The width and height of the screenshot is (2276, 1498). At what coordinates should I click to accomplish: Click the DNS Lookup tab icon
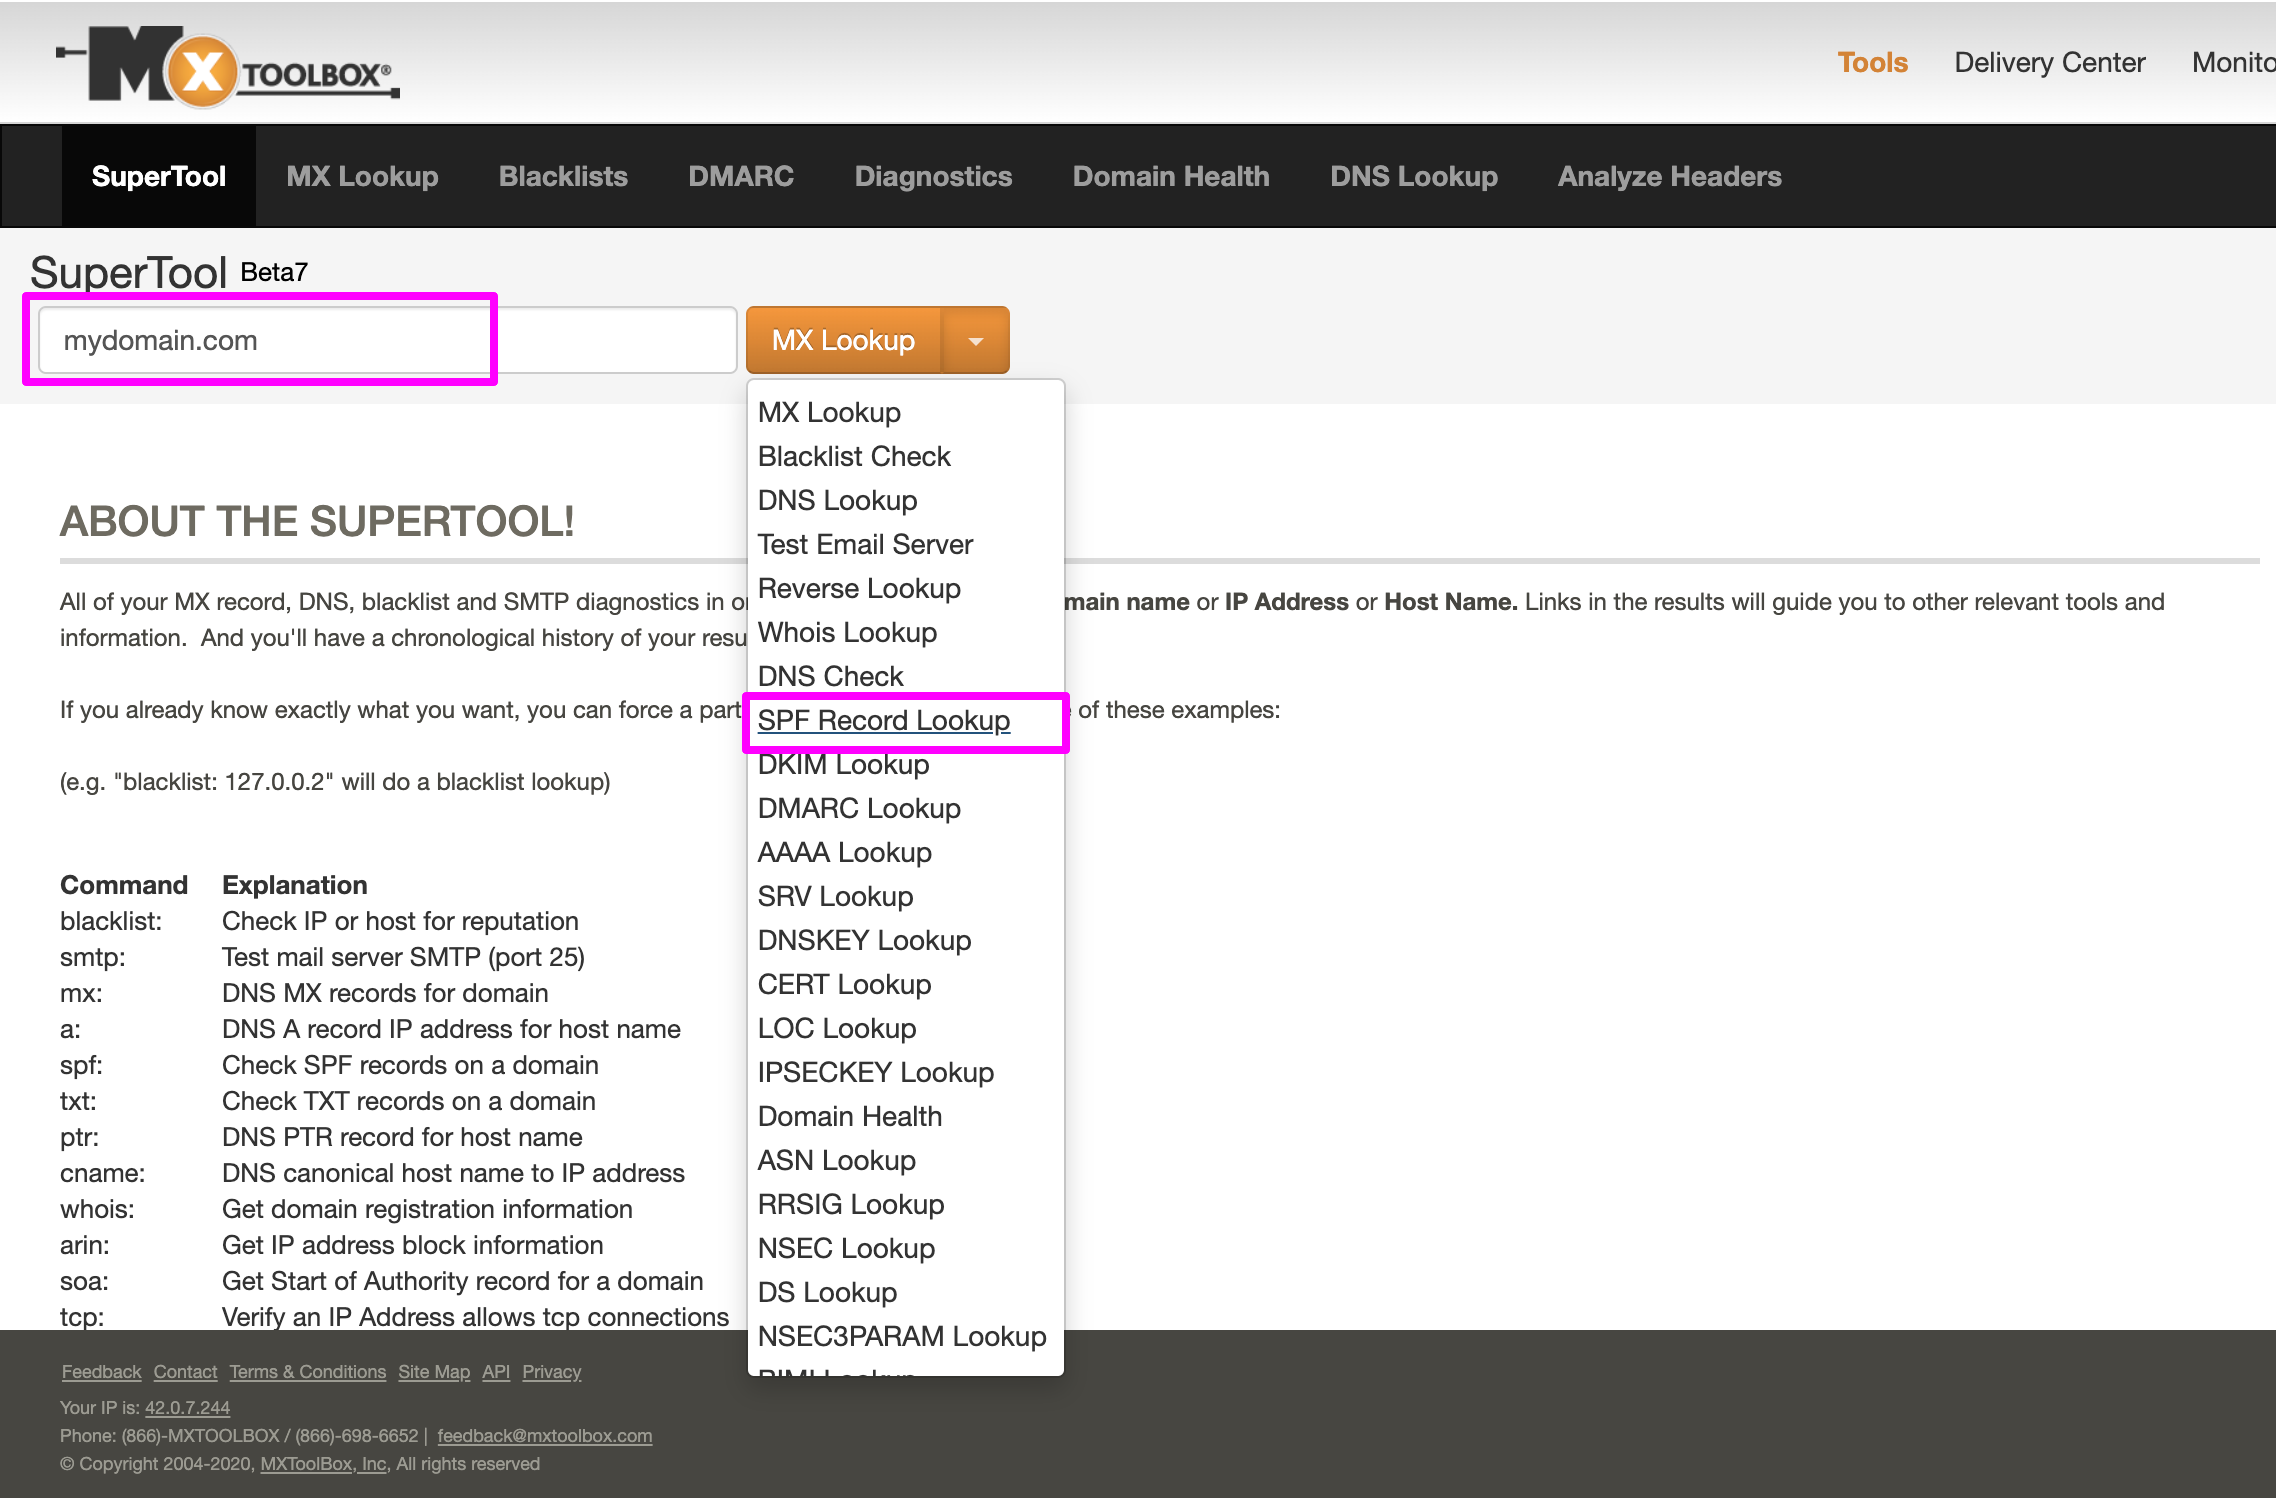tap(1412, 174)
